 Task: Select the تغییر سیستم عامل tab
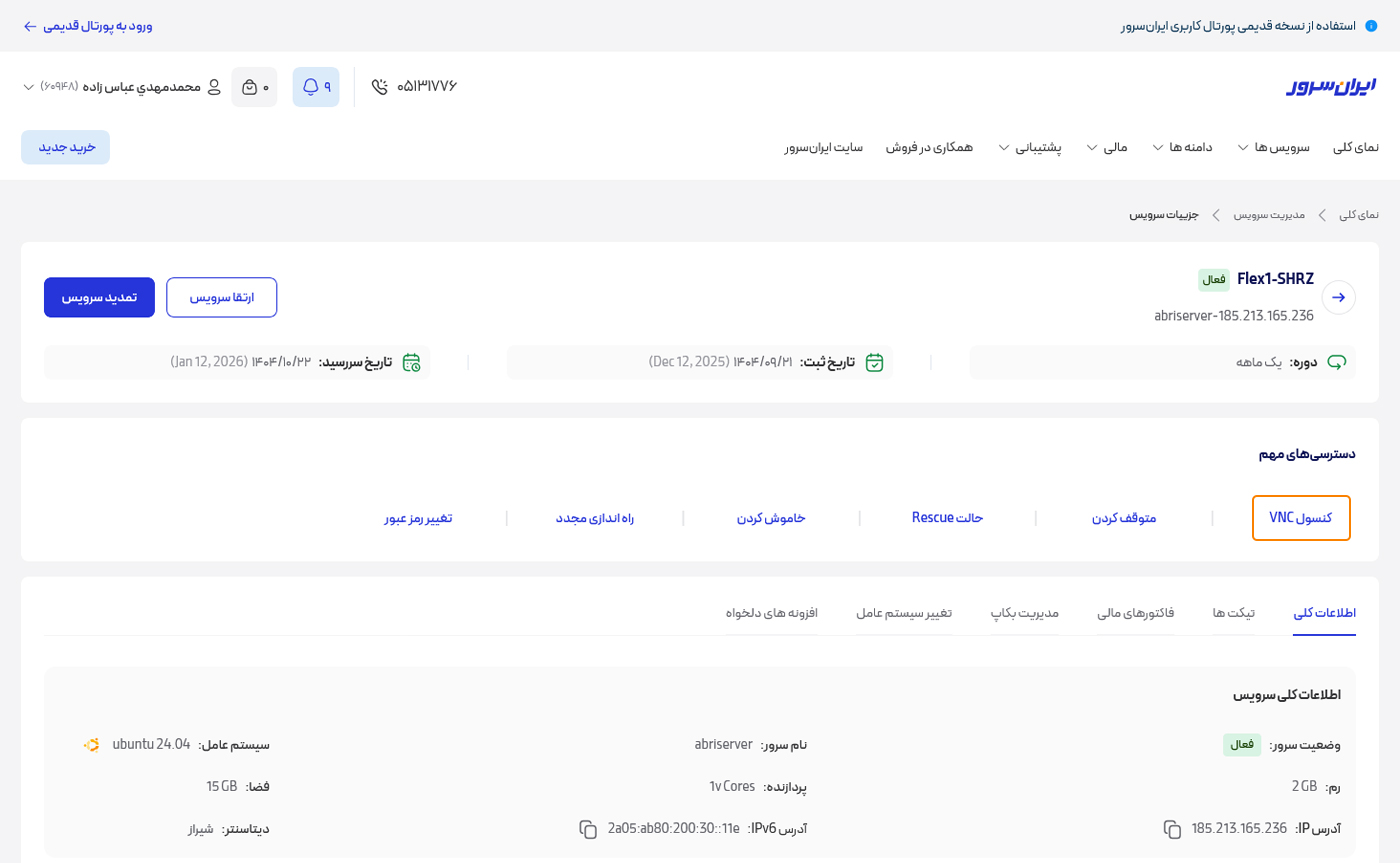[903, 613]
